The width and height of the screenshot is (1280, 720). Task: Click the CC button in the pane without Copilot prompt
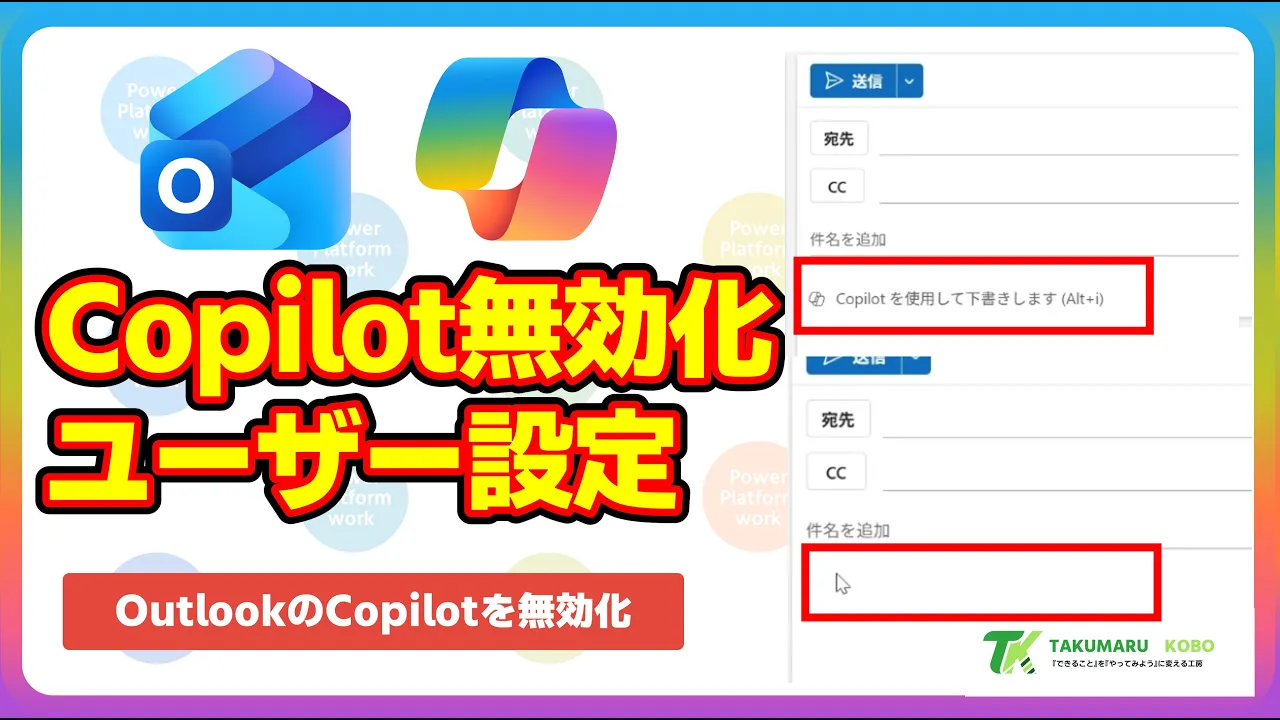[x=836, y=473]
